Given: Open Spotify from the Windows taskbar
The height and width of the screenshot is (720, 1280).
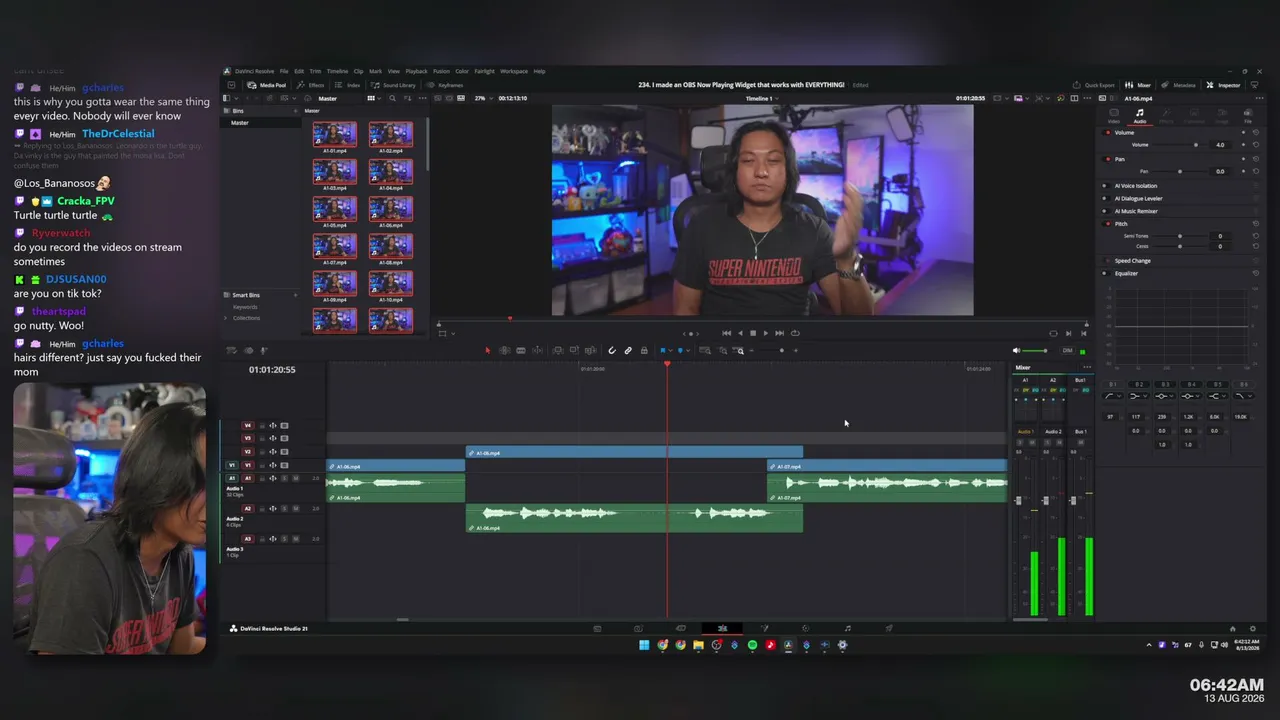Looking at the screenshot, I should [x=752, y=645].
